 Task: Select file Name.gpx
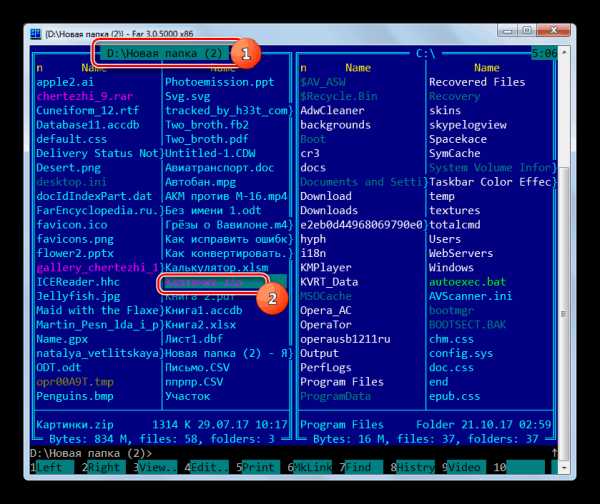coord(62,339)
